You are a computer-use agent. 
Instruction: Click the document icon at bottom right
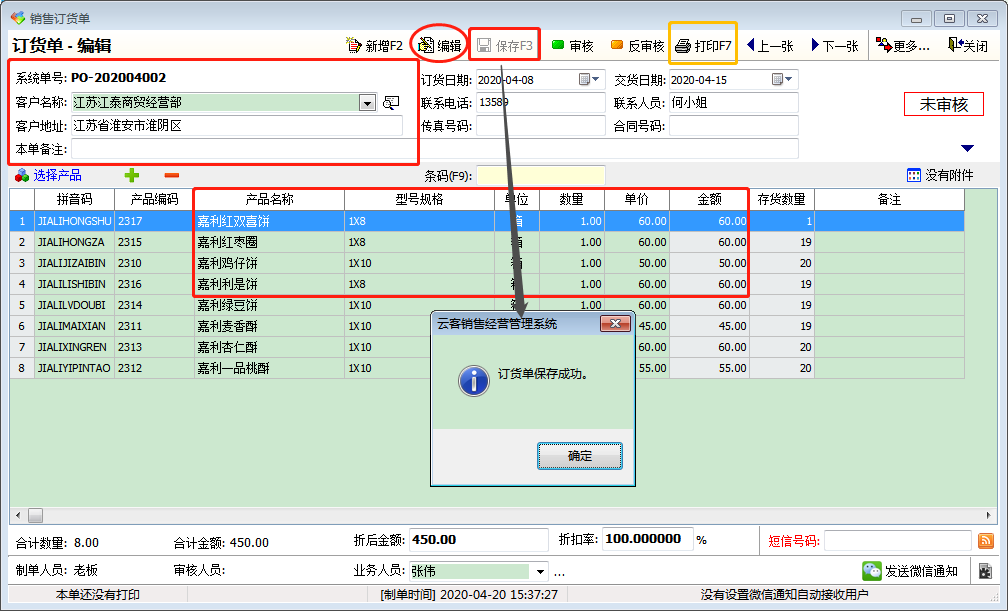point(985,571)
